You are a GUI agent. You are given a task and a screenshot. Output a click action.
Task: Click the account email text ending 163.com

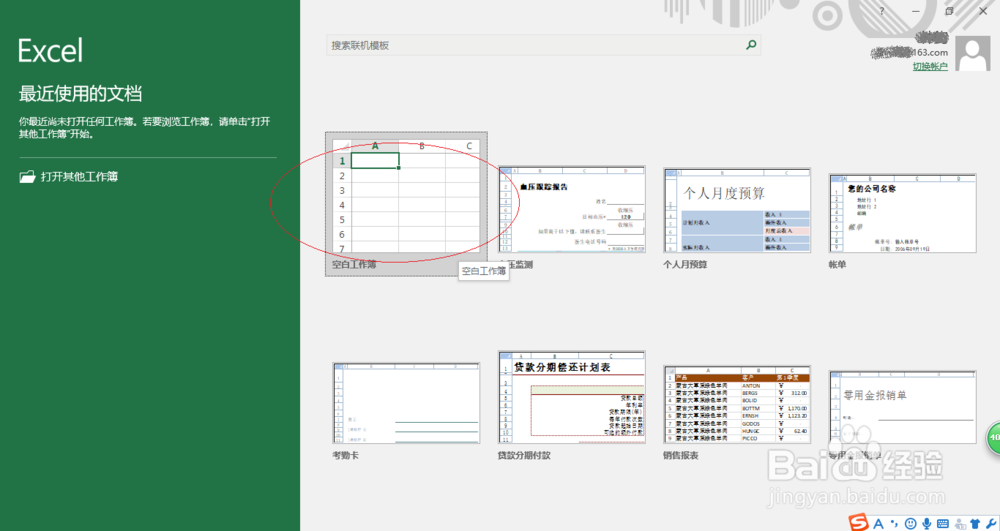pos(909,52)
